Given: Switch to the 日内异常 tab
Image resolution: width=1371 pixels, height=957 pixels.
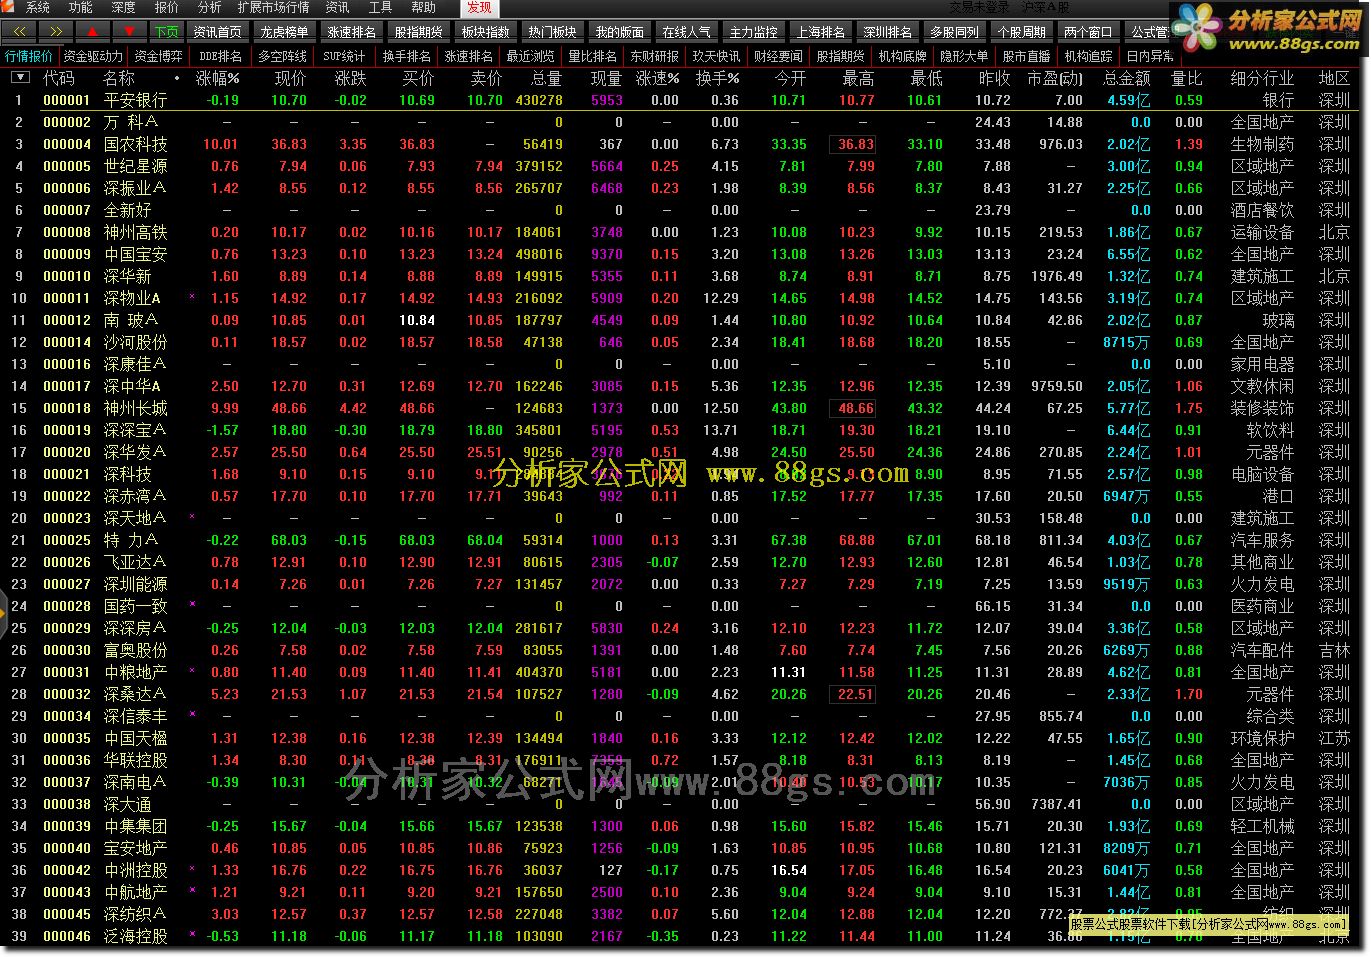Looking at the screenshot, I should point(1151,56).
